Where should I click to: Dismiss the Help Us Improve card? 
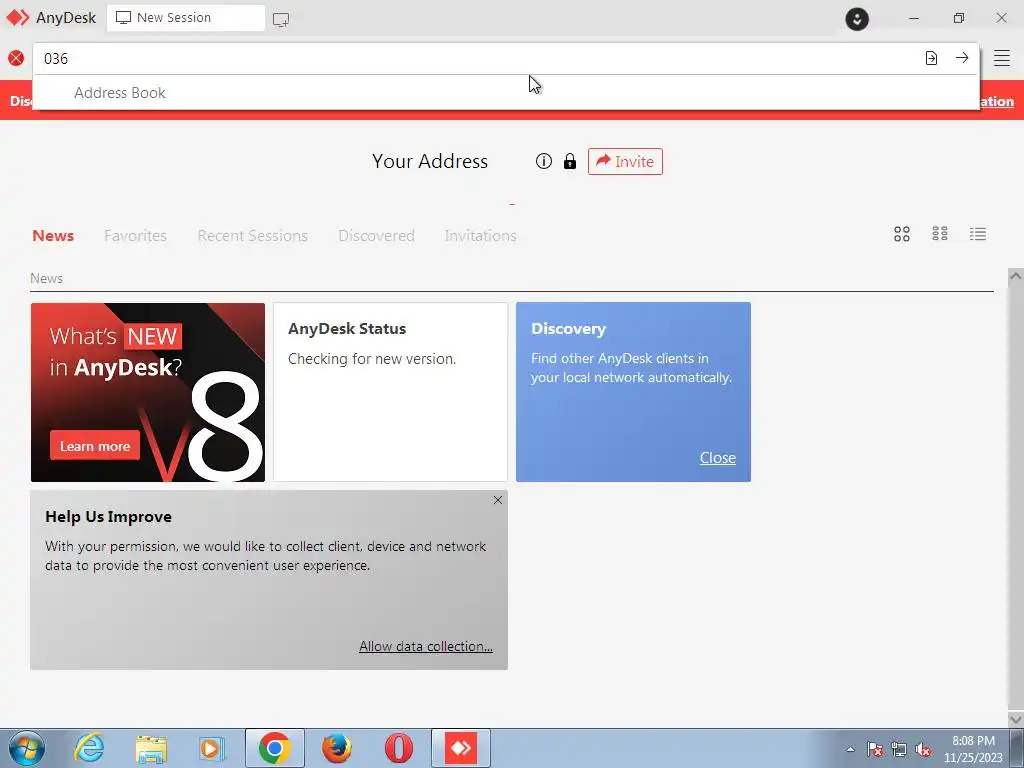[x=498, y=500]
